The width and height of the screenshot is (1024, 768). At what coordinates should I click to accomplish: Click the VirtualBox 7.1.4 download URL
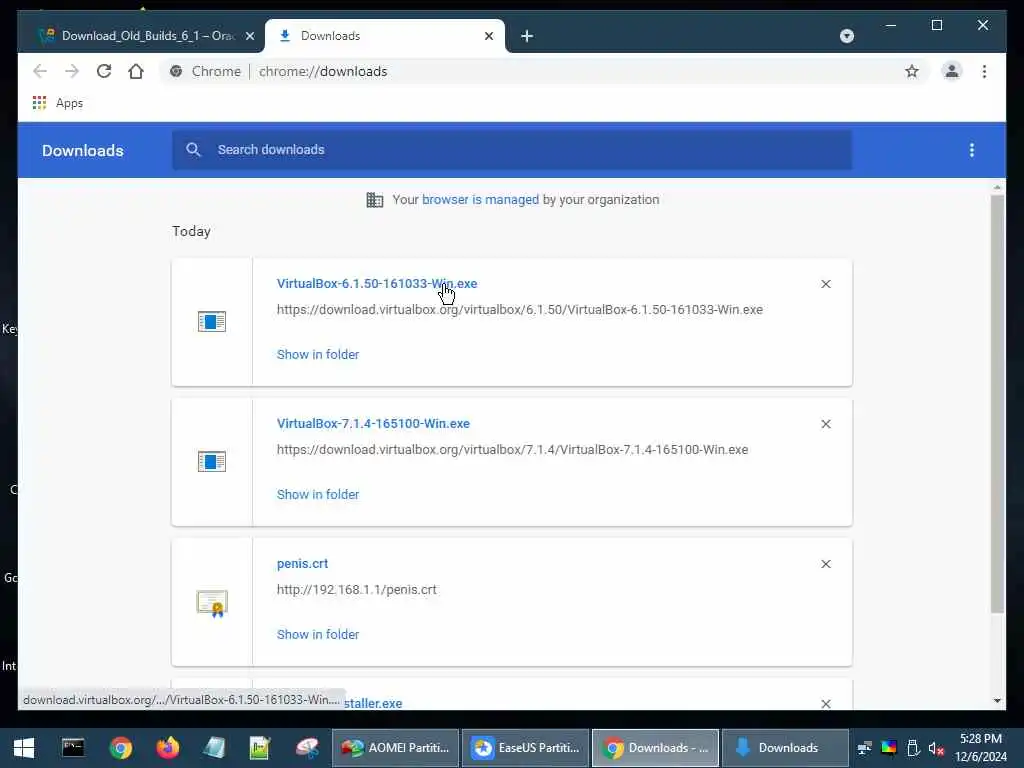512,450
